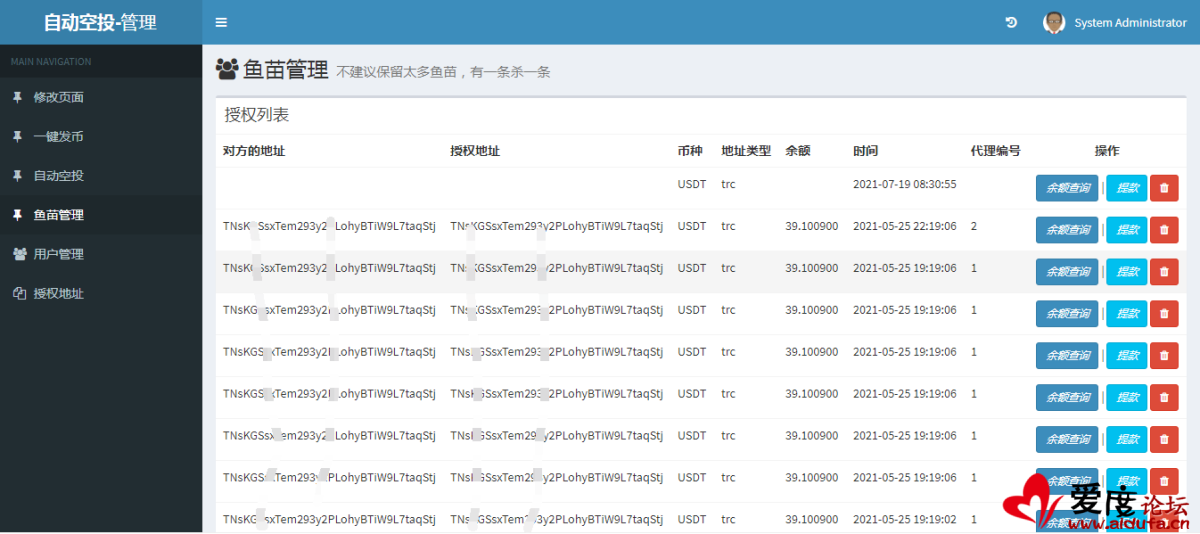Delete the 2021-07-19 08:30:55 row with the trash icon
This screenshot has height=534, width=1200.
[1164, 188]
